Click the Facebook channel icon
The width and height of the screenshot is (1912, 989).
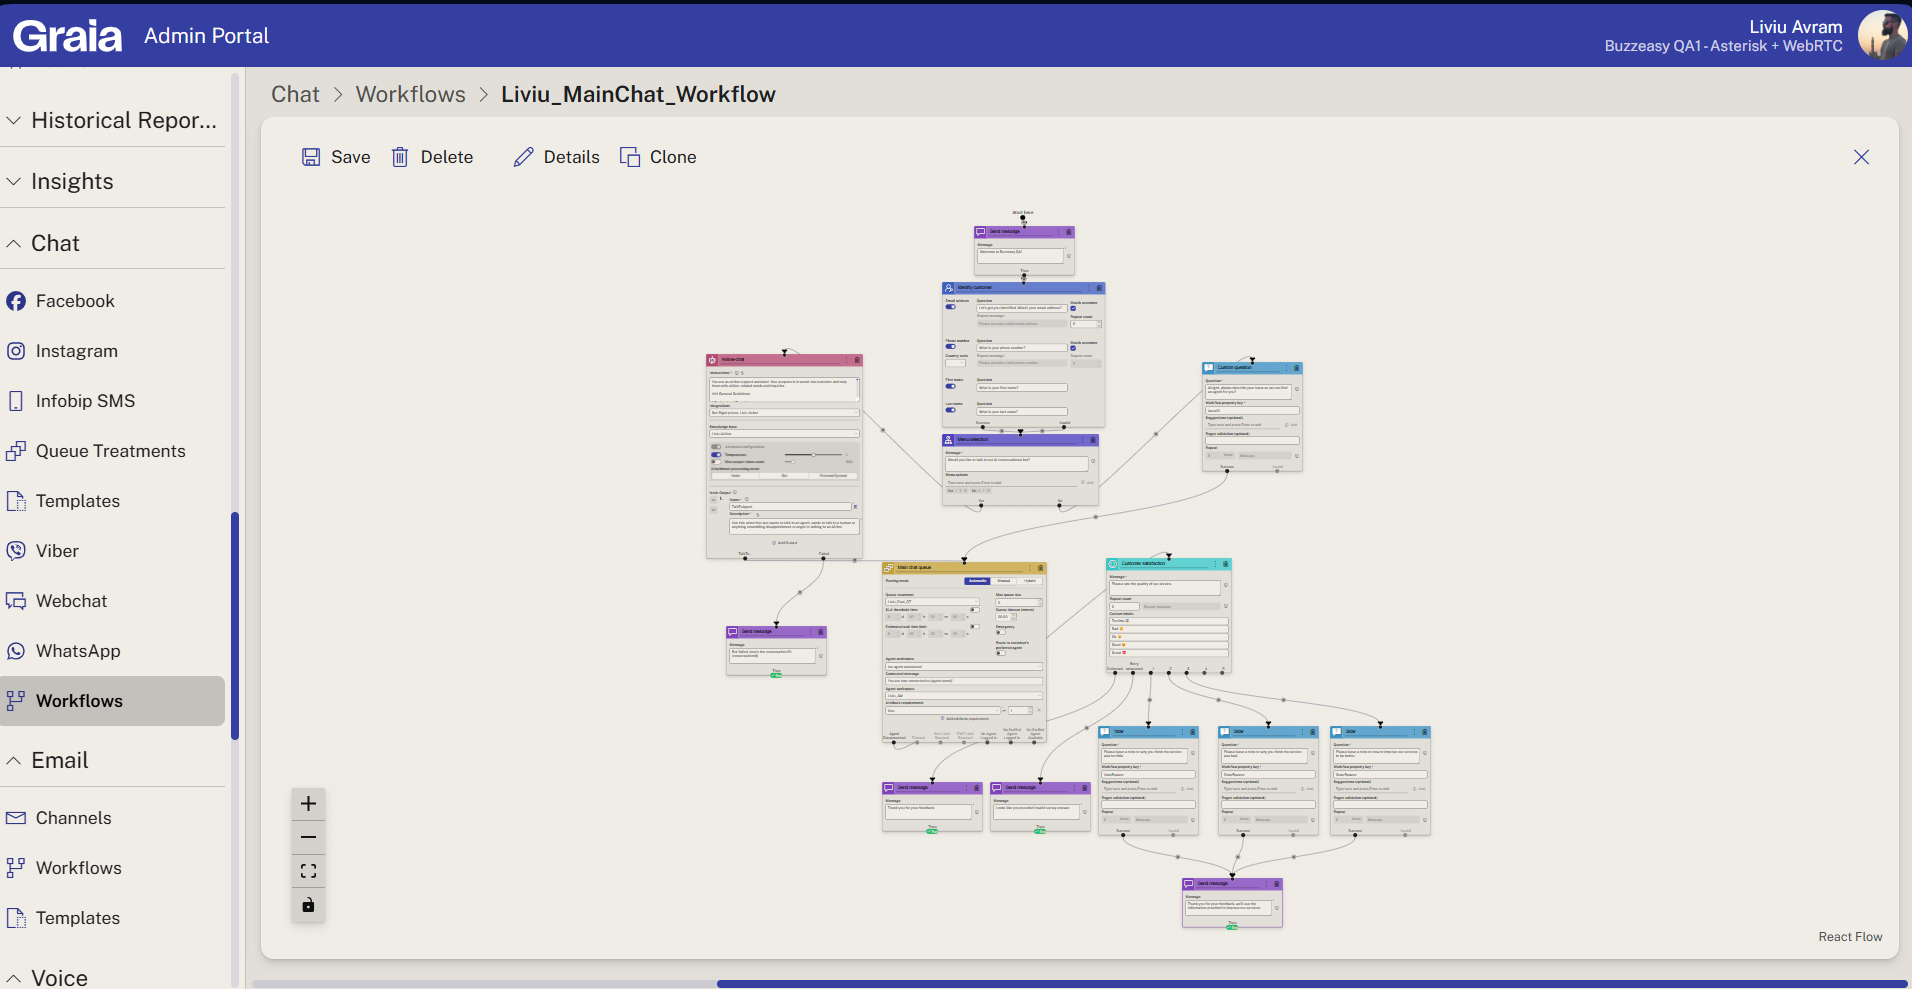click(16, 301)
